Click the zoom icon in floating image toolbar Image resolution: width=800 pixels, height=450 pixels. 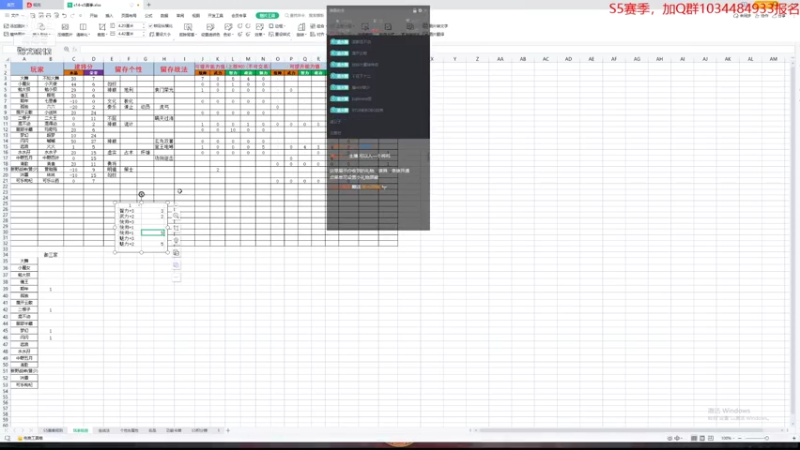[176, 216]
